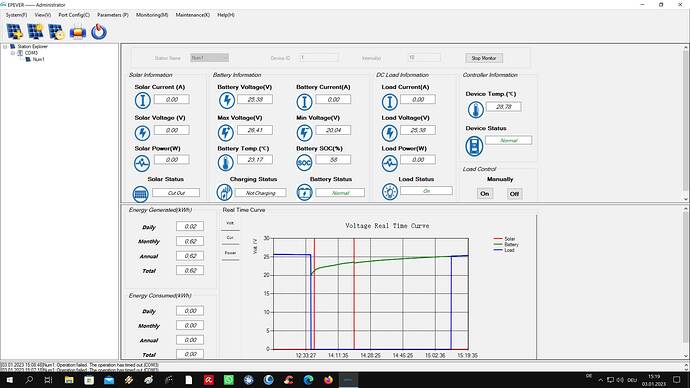Turn load On manually

[x=484, y=194]
